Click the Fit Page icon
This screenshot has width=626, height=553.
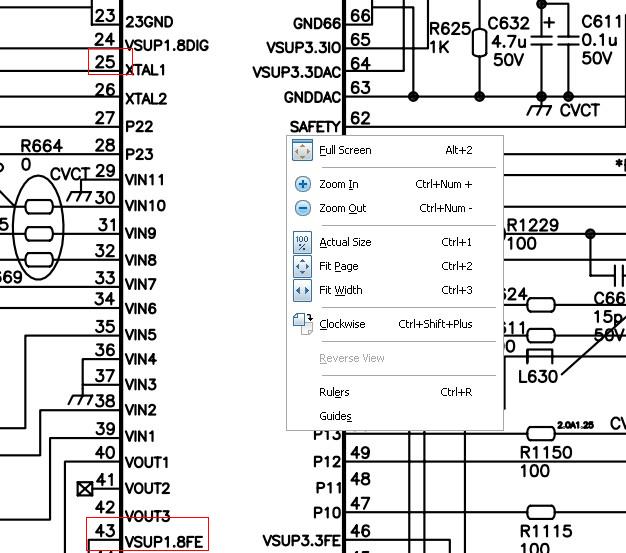302,266
